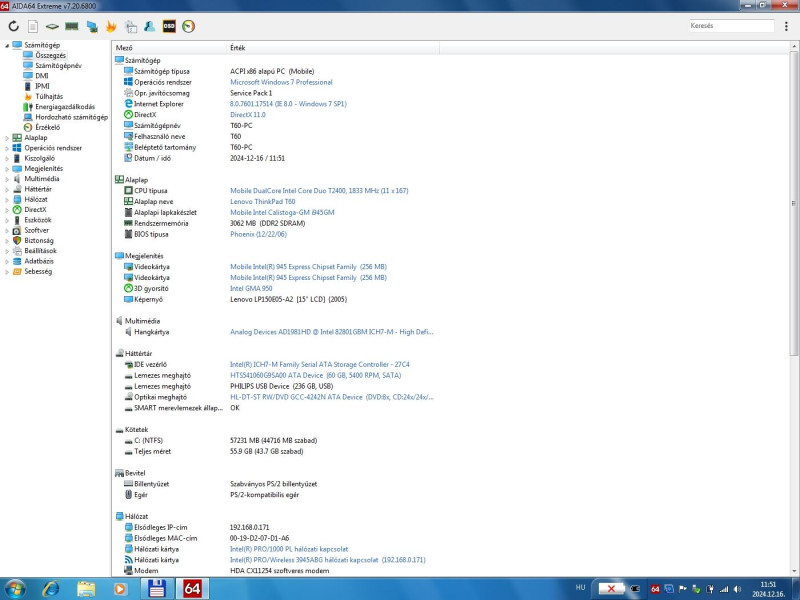Start the system stability test flame icon
Viewport: 800px width, 600px height.
[111, 26]
